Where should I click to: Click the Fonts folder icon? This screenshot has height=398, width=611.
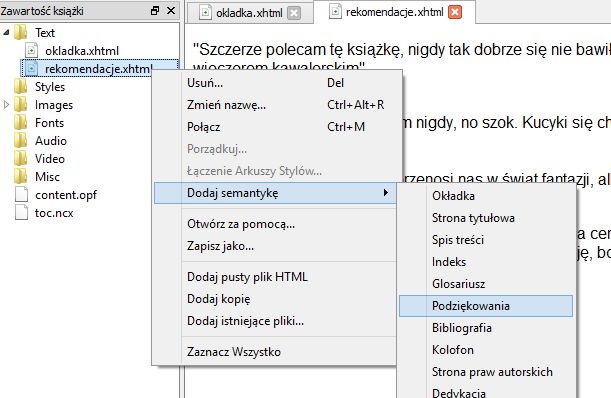click(x=21, y=122)
